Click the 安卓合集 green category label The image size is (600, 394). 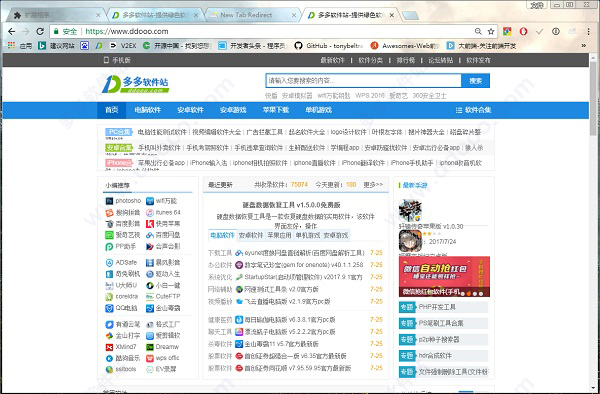[x=119, y=148]
